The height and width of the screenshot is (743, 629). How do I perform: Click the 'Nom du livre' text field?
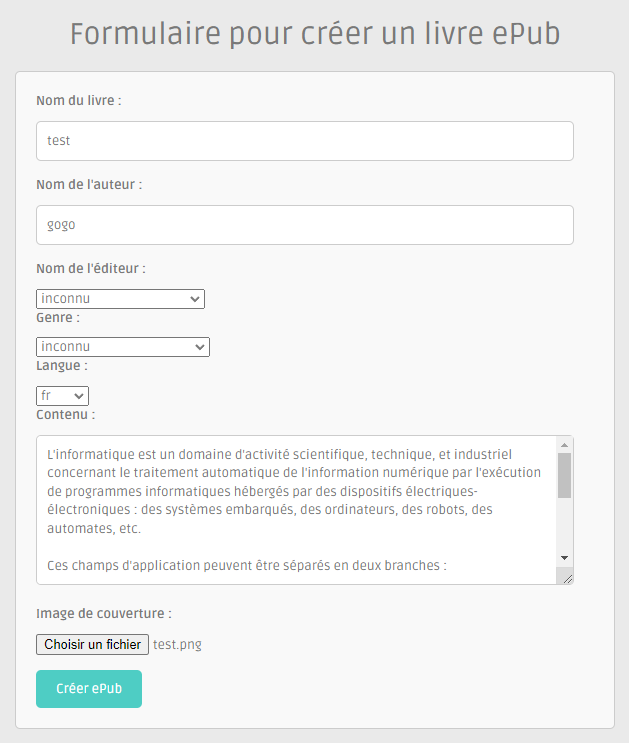304,141
